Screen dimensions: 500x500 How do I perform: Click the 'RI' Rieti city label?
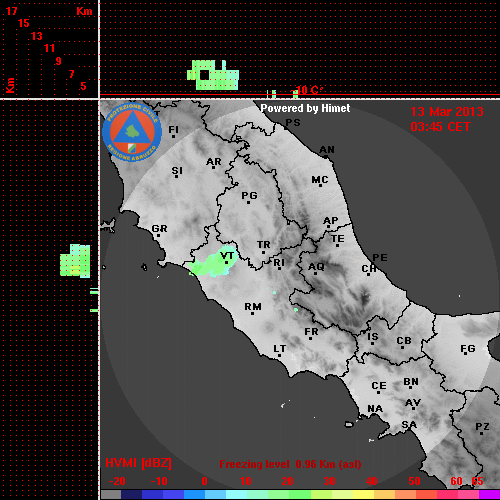279,263
